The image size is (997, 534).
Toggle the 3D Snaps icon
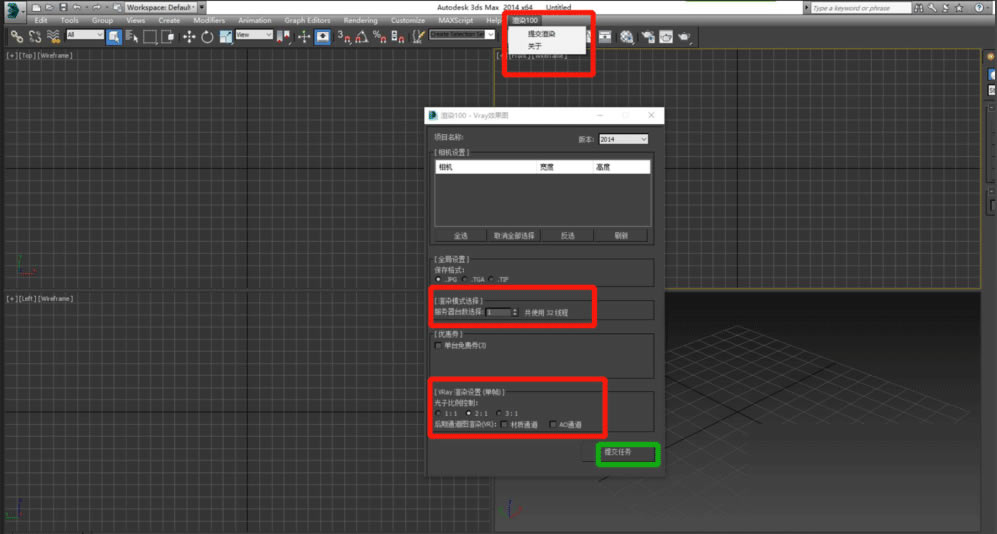(x=342, y=37)
